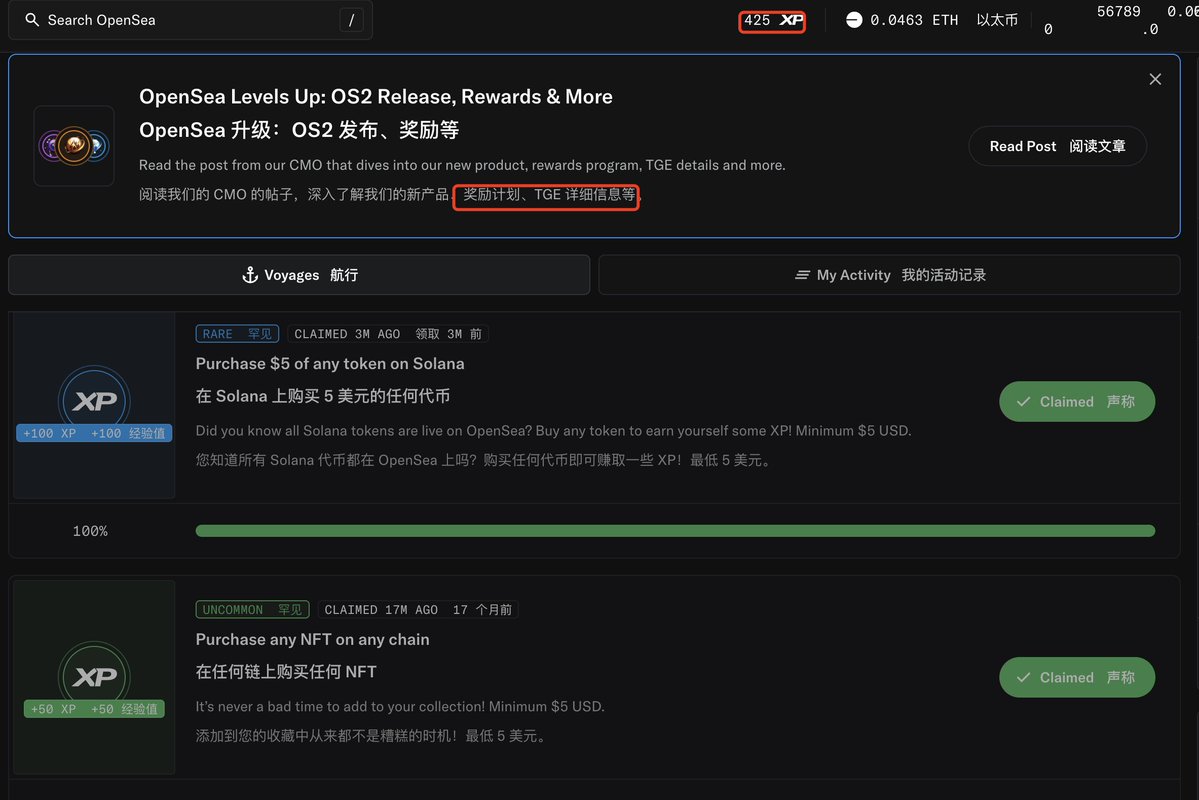Click the Solana voyage description text
Screen dimensions: 1199x800
pos(554,431)
